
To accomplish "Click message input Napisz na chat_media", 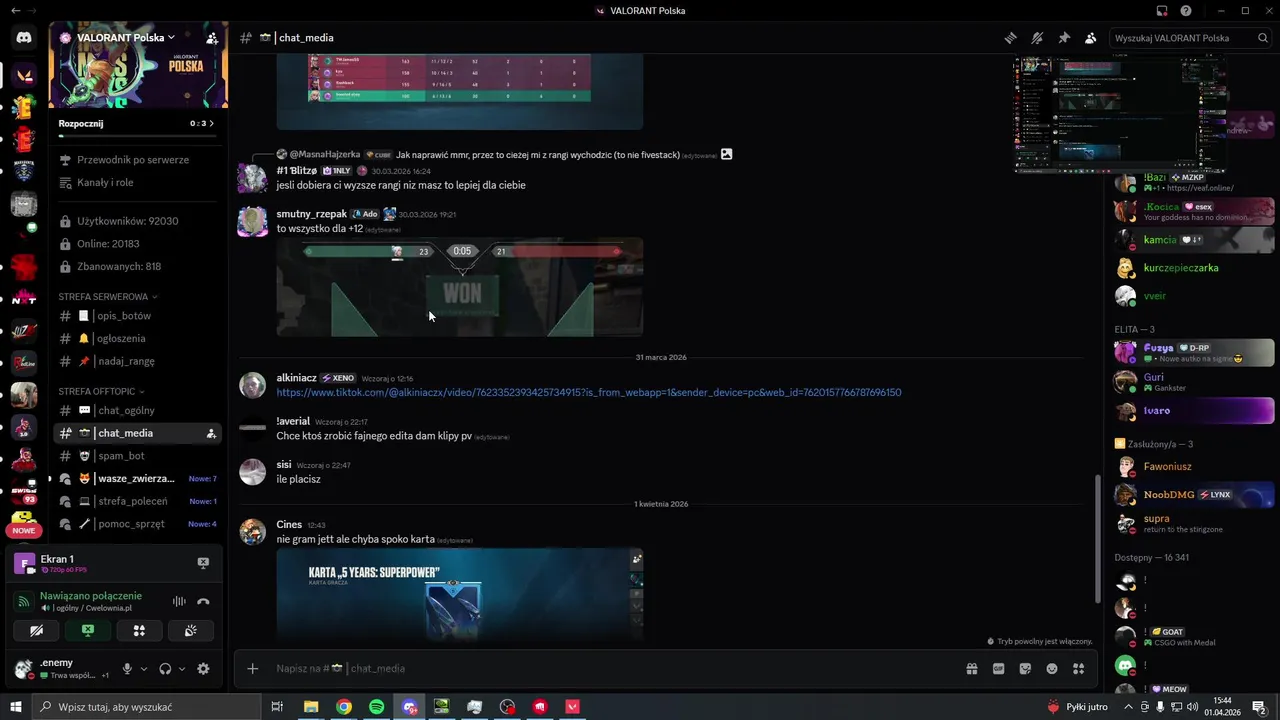I will [610, 668].
